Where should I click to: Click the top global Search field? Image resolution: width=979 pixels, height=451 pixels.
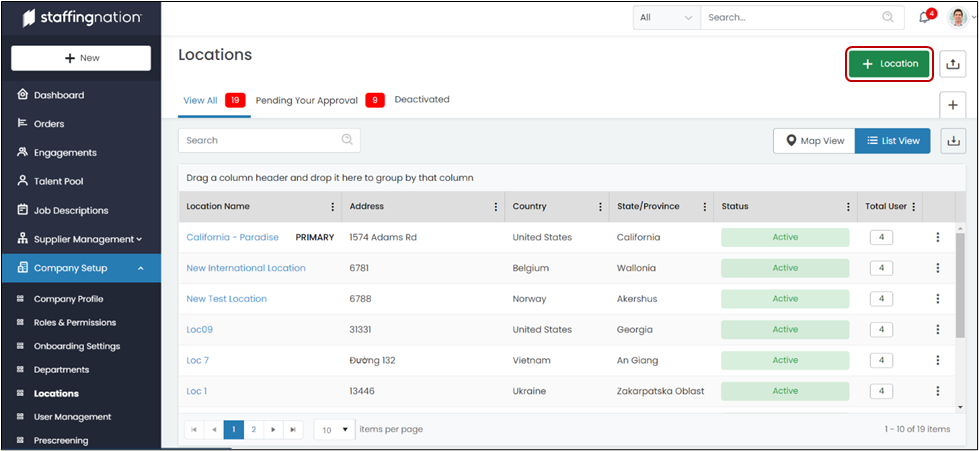802,17
